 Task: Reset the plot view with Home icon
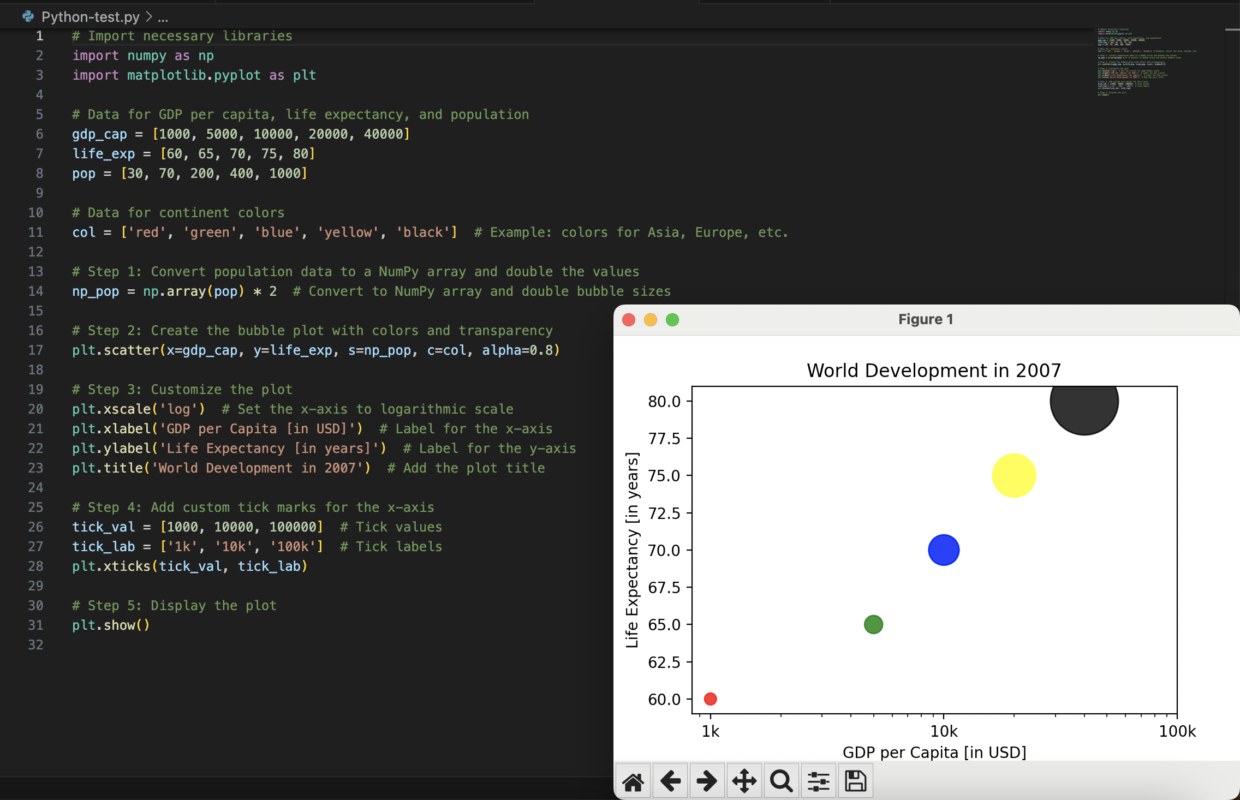click(x=633, y=781)
